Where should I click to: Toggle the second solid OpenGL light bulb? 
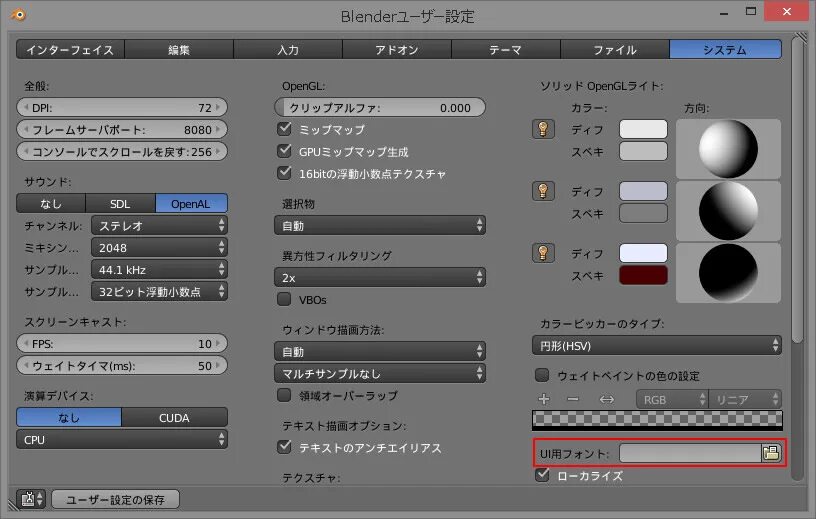pos(543,191)
